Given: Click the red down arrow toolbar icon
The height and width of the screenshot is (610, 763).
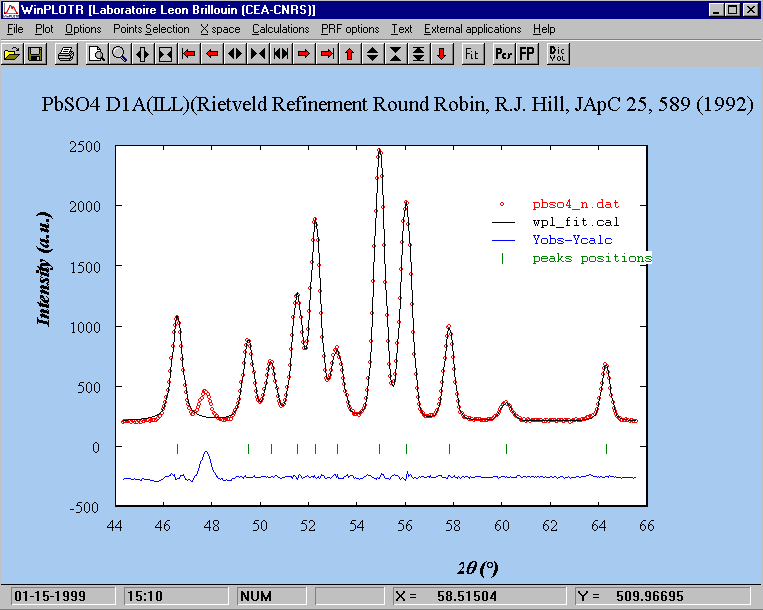Looking at the screenshot, I should point(441,53).
